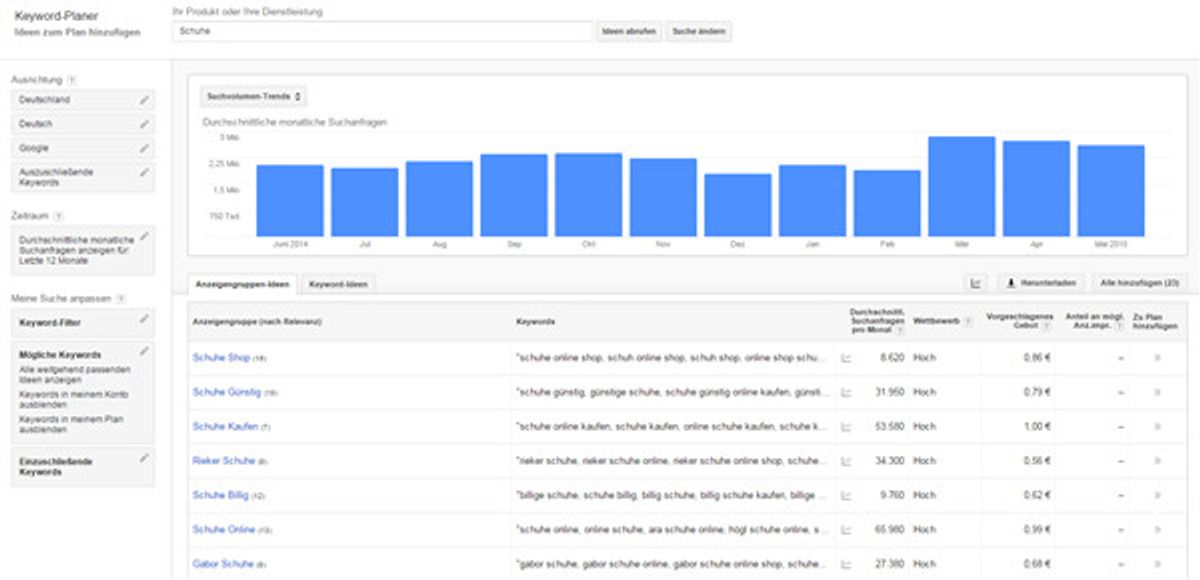Open the Schuhe Shop ad group link
Screen dimensions: 1200x580
click(221, 358)
